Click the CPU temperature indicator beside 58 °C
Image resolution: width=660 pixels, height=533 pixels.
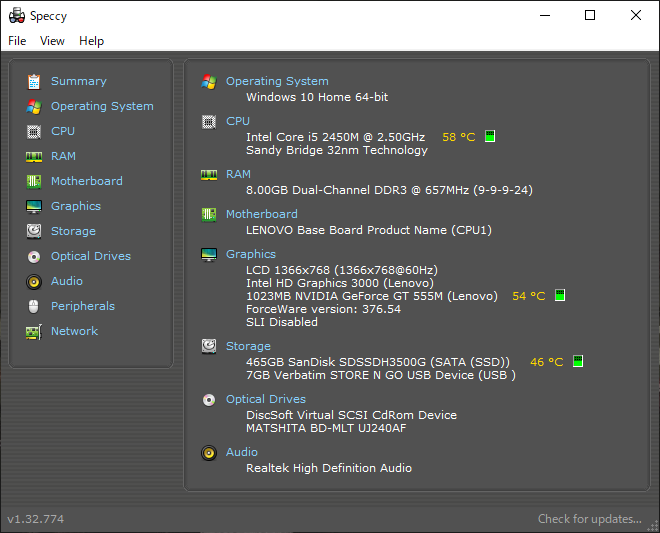[x=490, y=137]
